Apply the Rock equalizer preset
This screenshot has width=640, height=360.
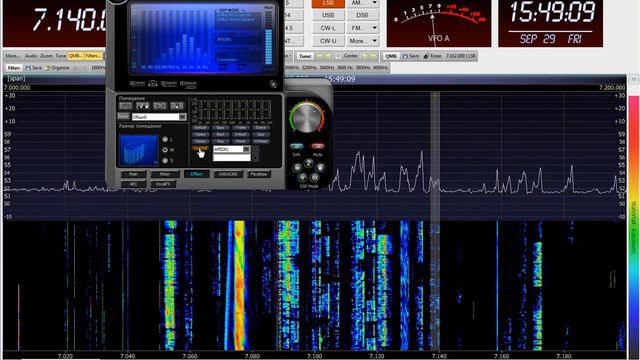pos(220,134)
